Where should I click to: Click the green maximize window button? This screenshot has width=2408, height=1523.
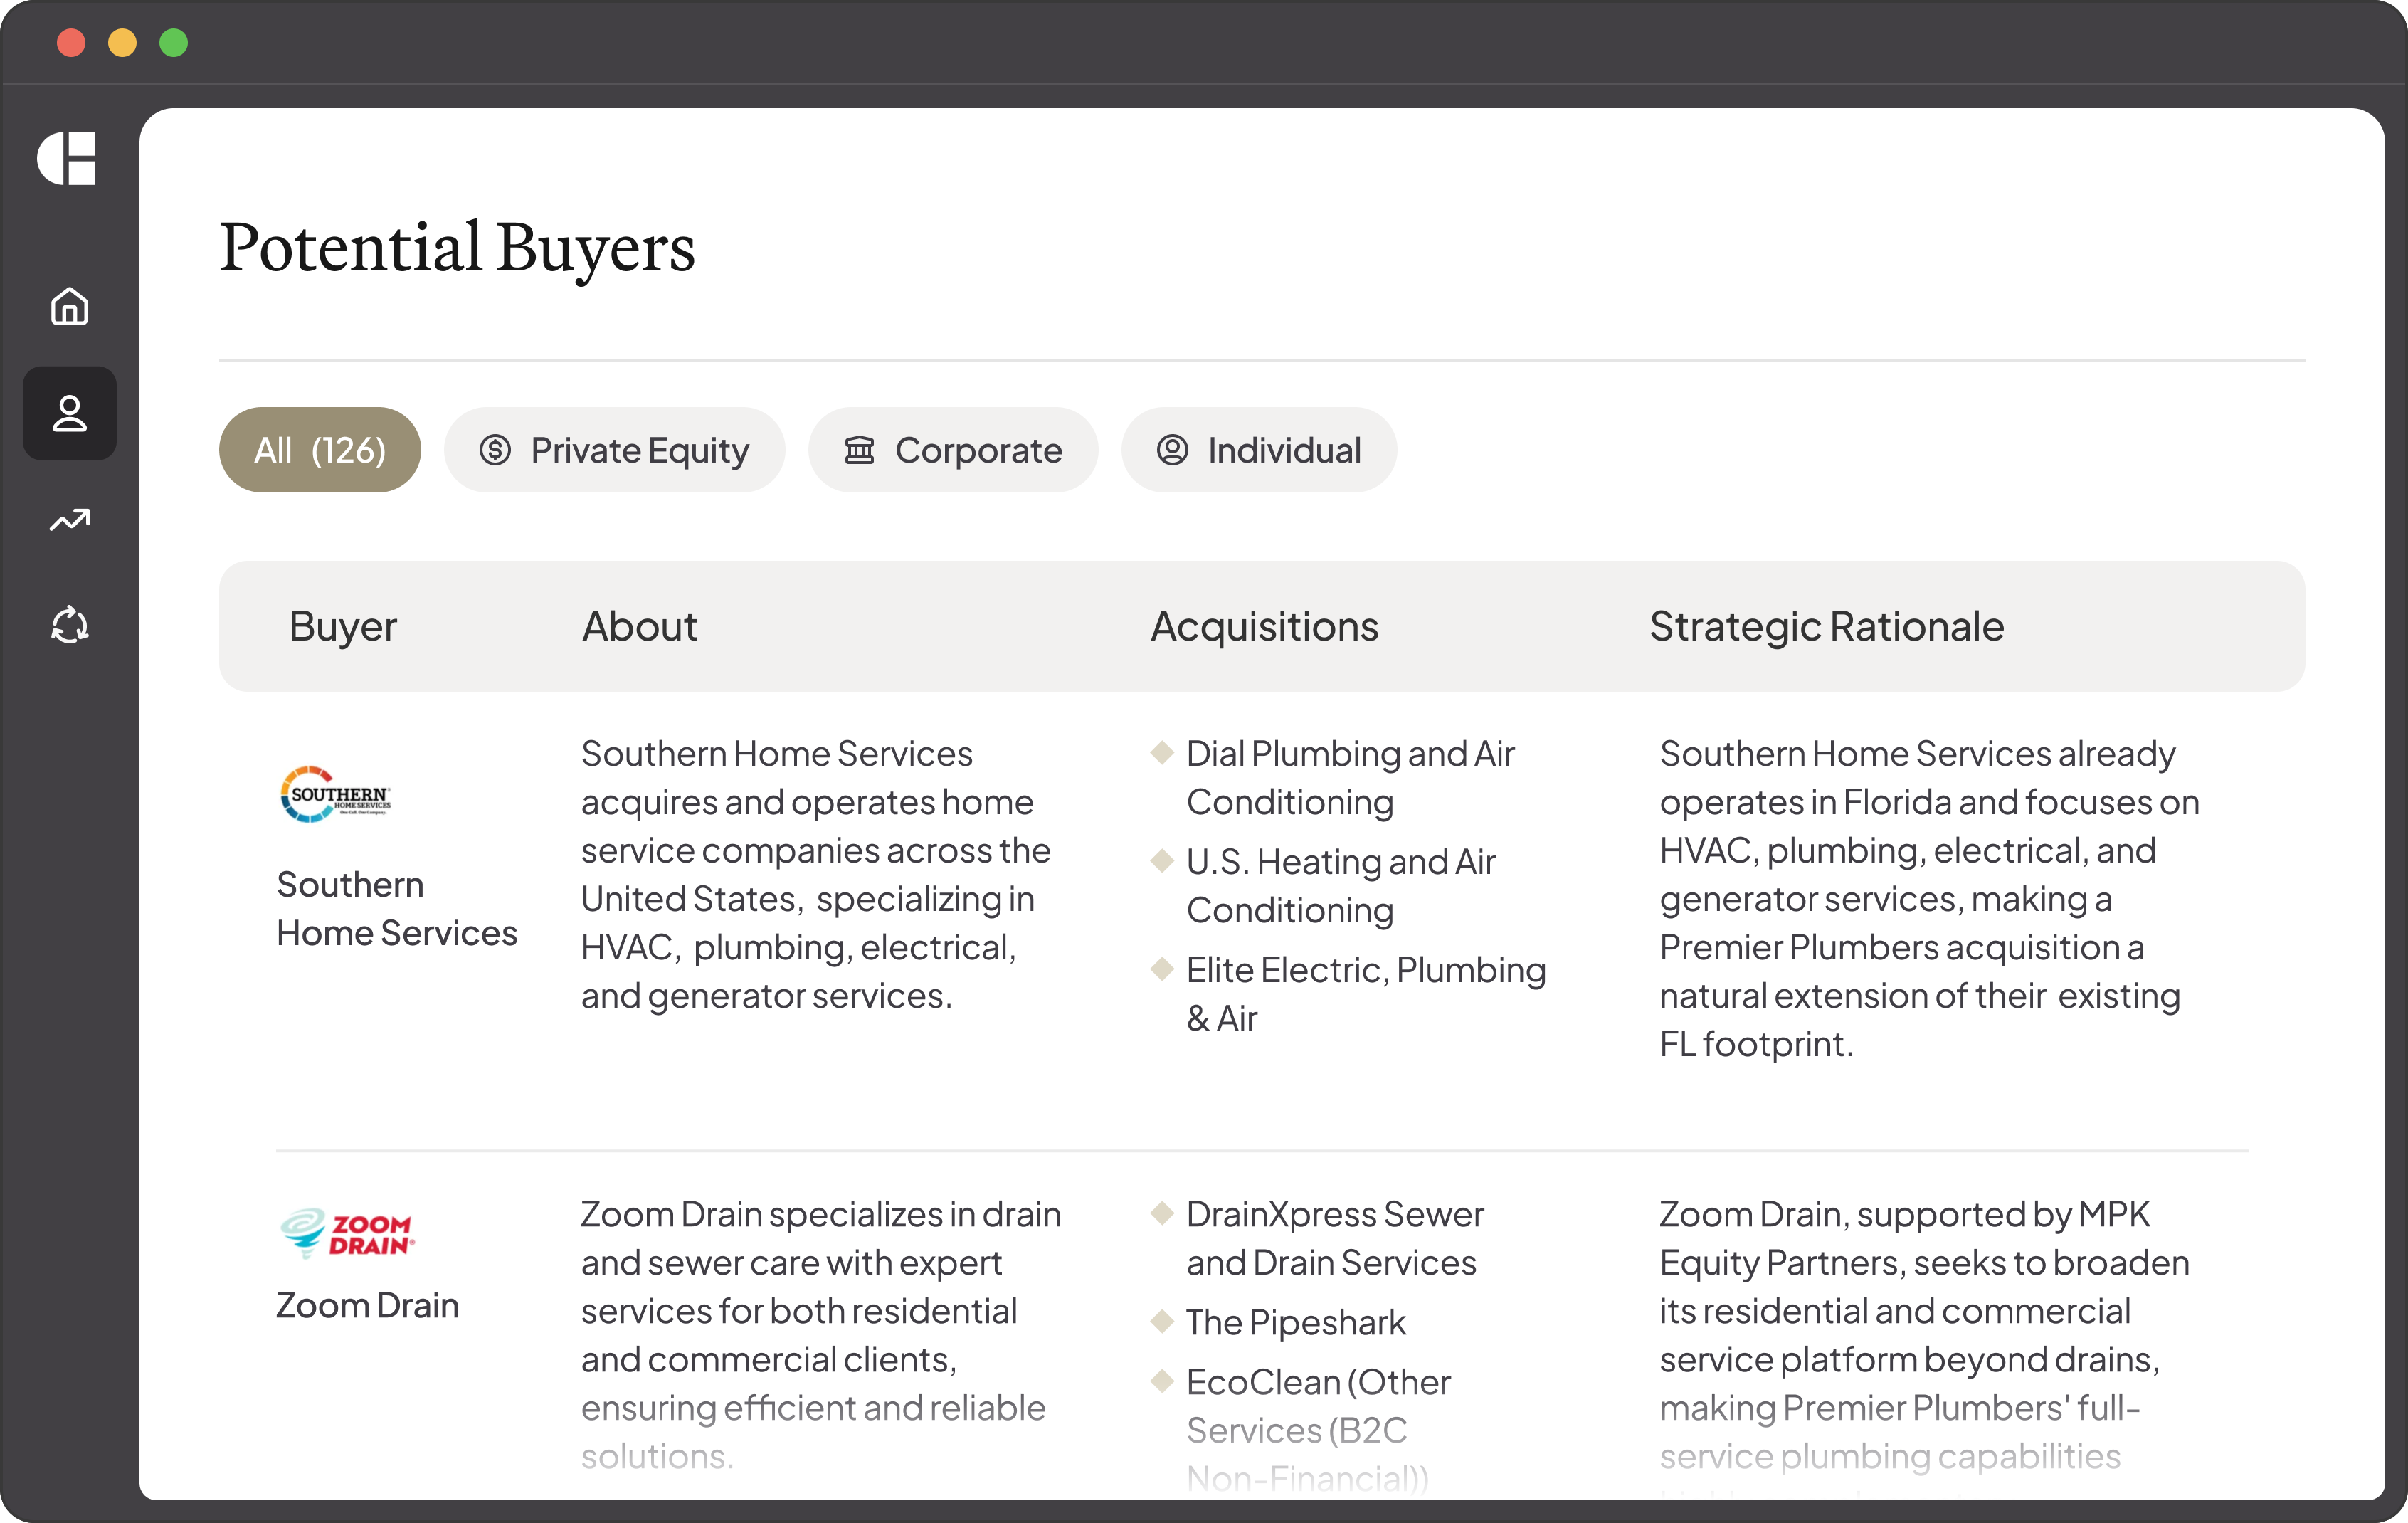click(174, 43)
